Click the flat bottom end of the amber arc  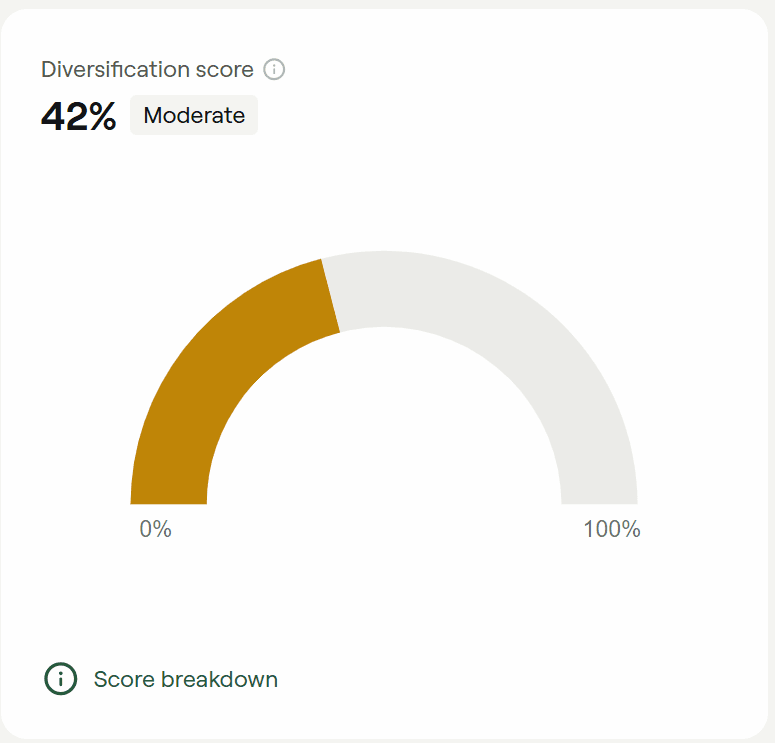[169, 502]
